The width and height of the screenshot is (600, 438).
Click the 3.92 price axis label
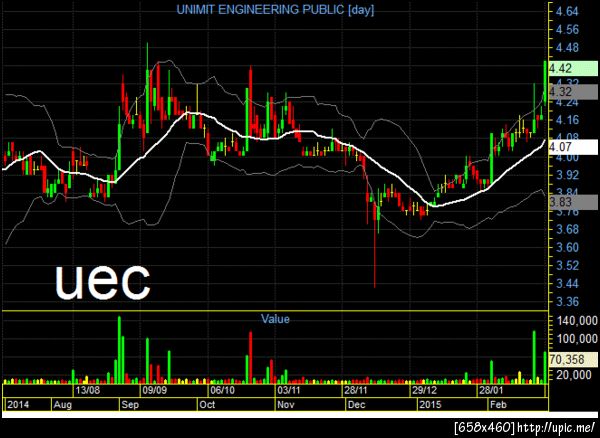(x=567, y=175)
